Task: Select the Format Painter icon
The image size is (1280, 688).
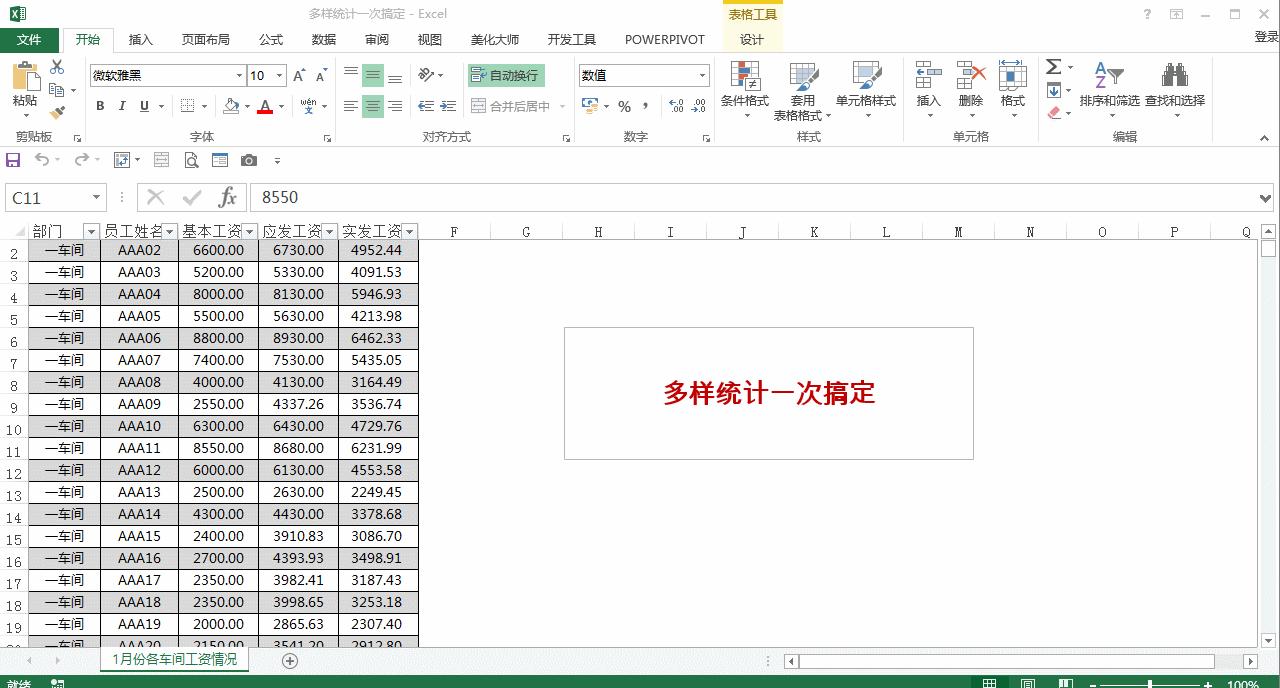Action: pyautogui.click(x=57, y=110)
